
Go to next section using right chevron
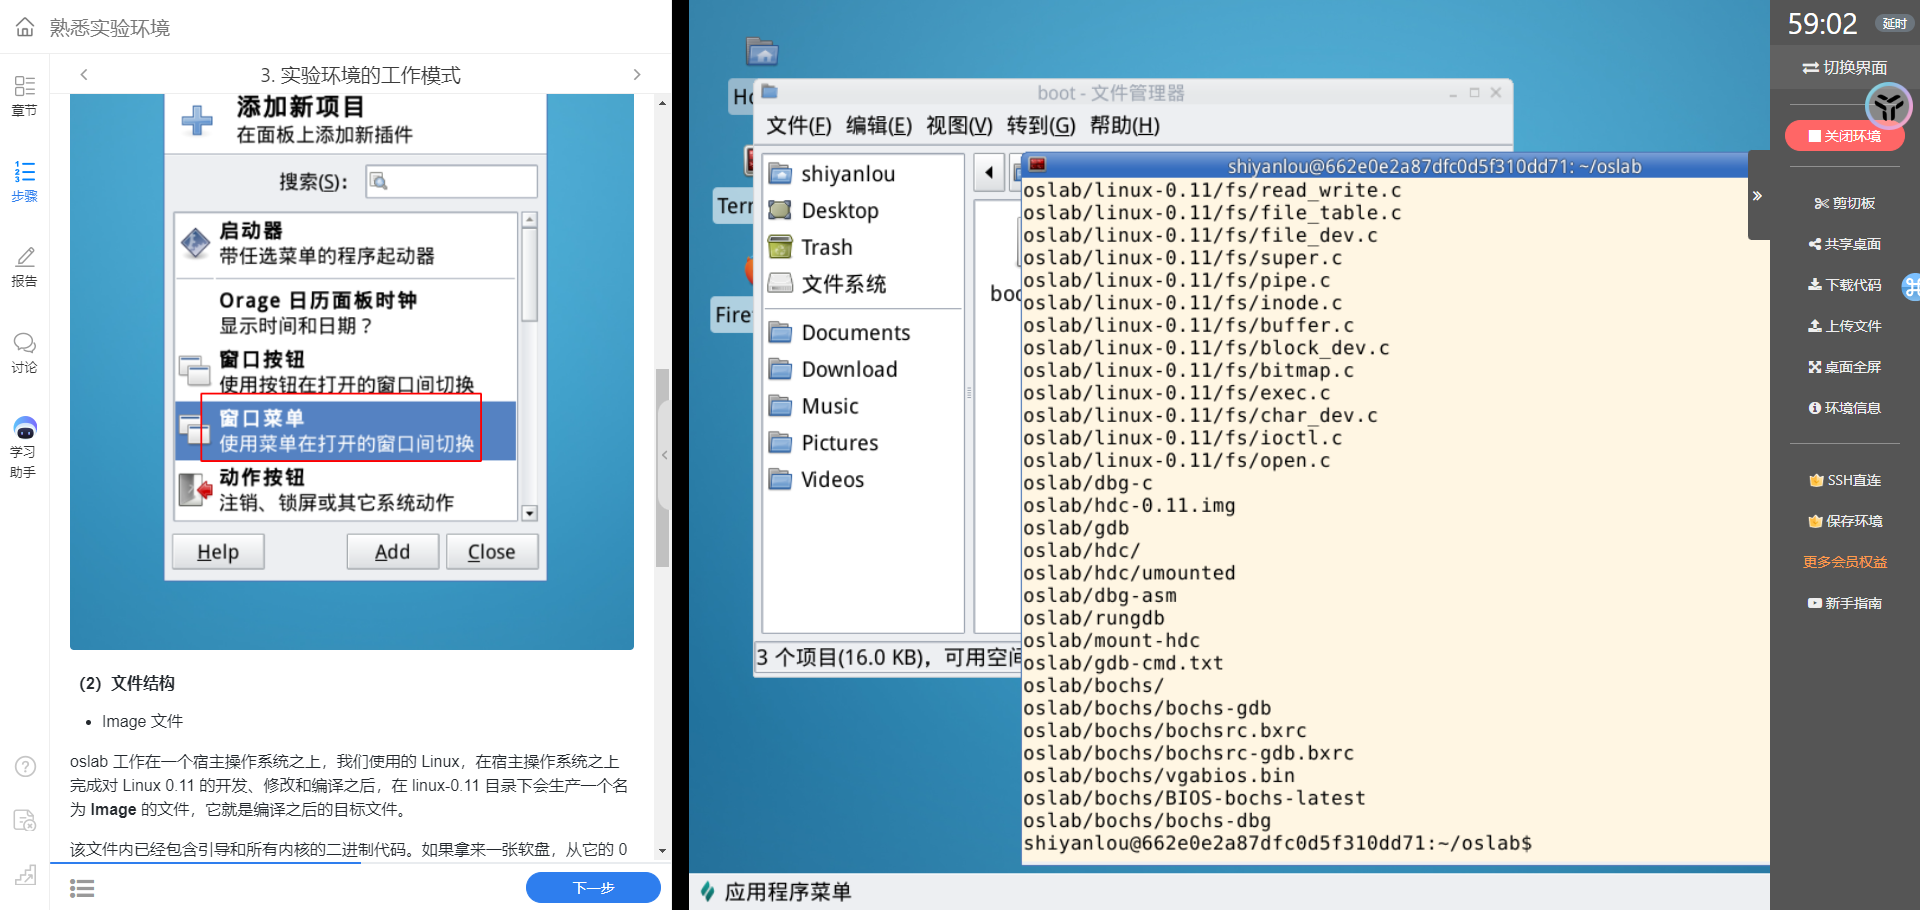pyautogui.click(x=637, y=75)
